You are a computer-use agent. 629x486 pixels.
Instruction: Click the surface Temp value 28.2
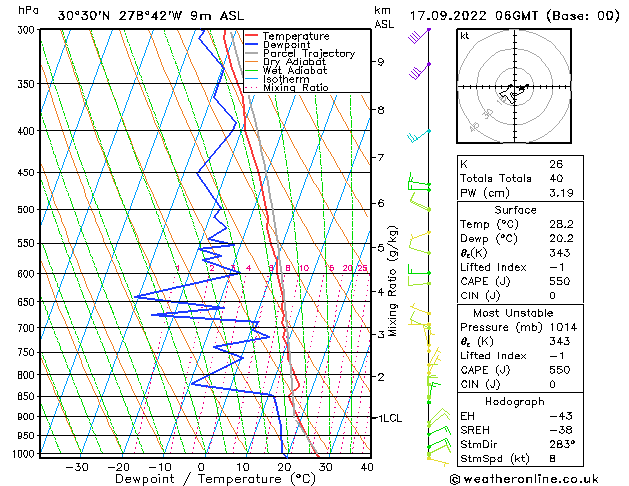click(561, 224)
